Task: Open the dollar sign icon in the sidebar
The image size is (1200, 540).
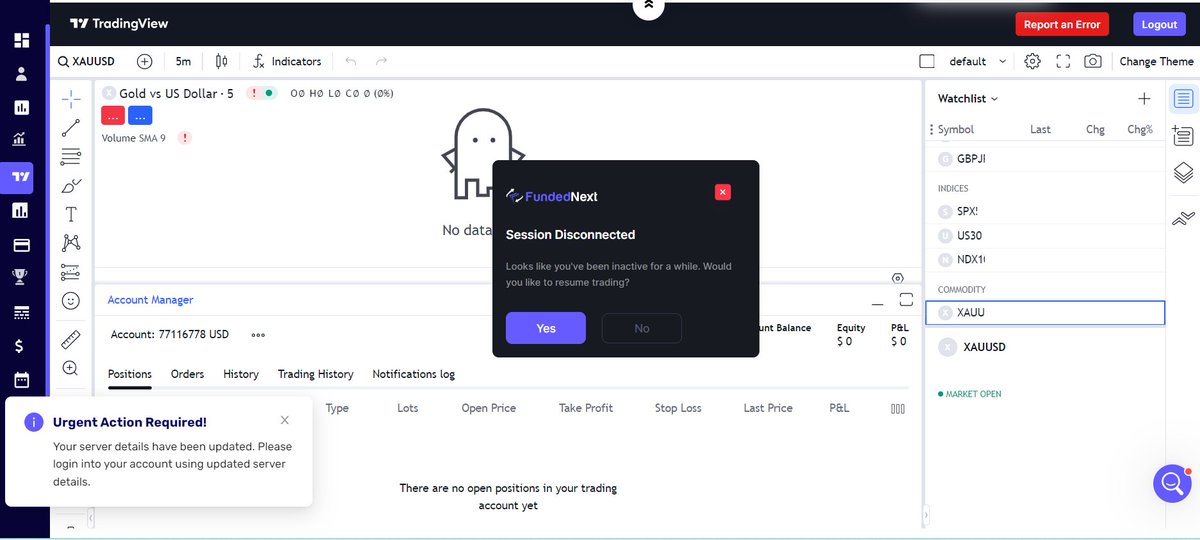Action: (21, 346)
